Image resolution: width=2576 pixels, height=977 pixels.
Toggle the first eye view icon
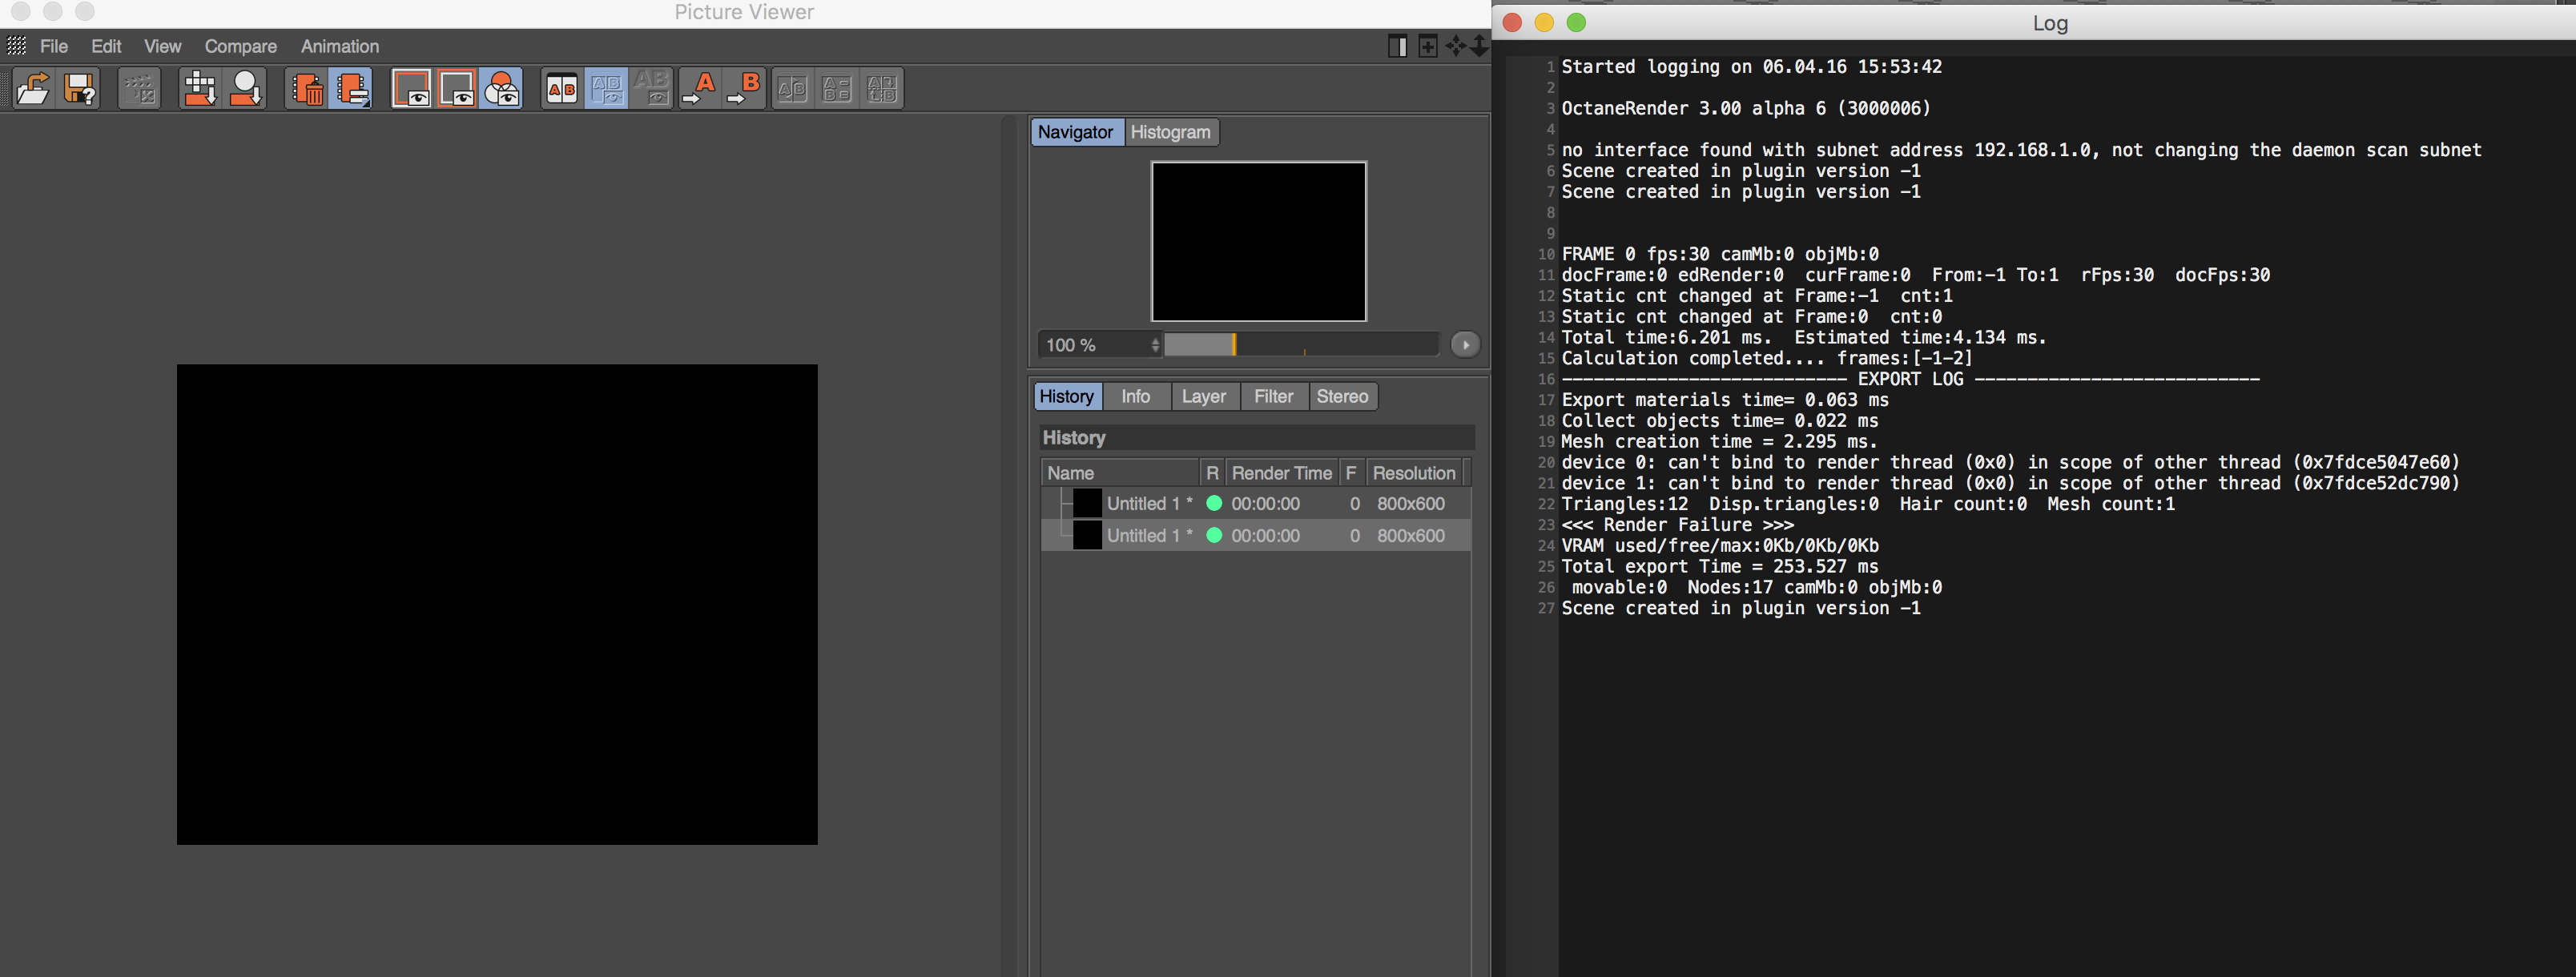[x=411, y=90]
